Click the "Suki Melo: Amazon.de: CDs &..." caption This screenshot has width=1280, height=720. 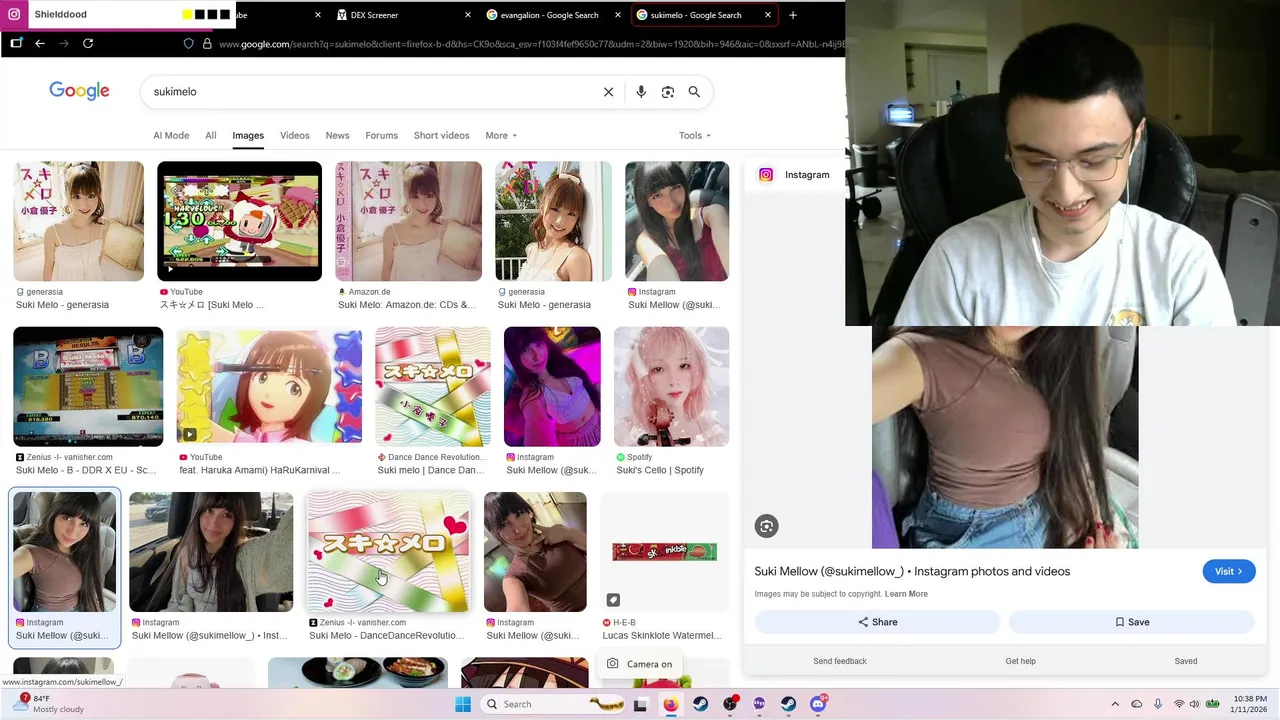407,305
